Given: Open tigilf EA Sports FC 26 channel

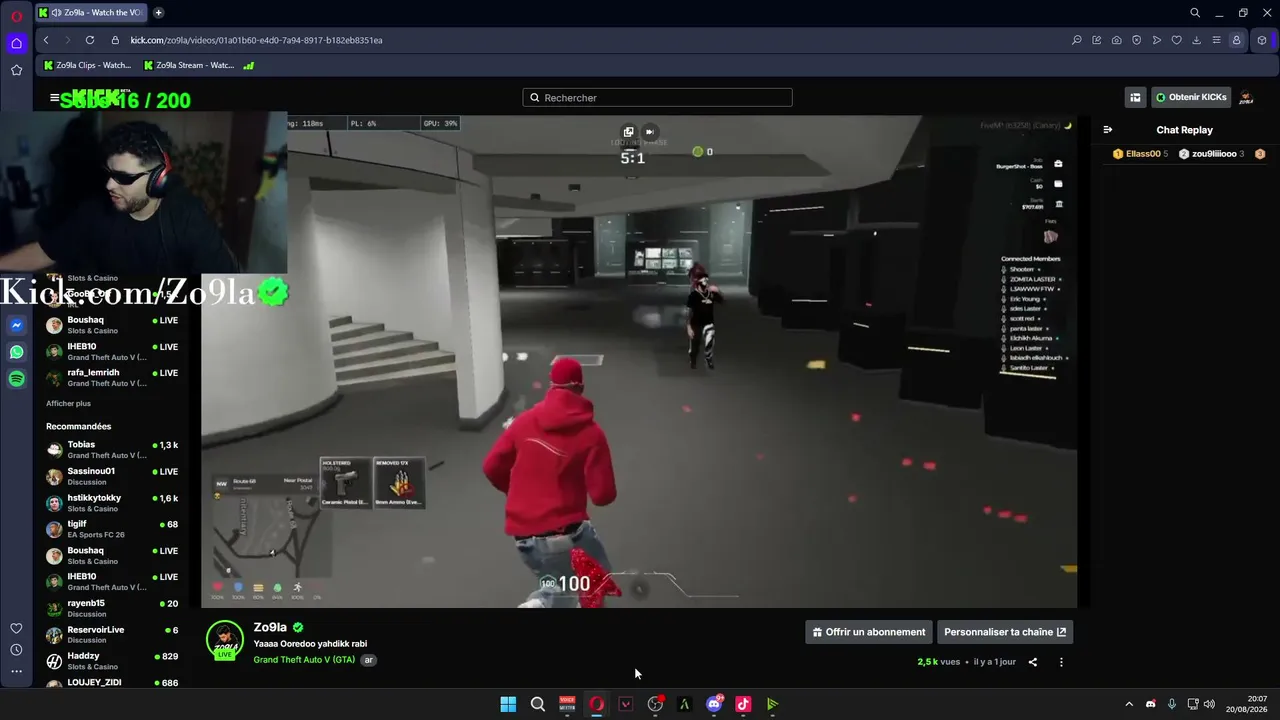Looking at the screenshot, I should pos(112,529).
